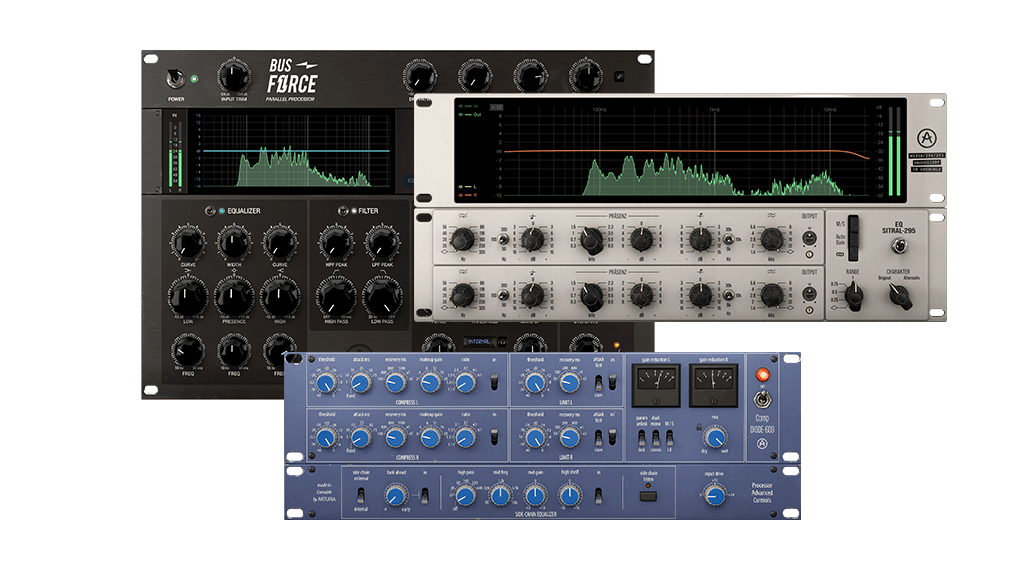Screen dimensions: 1034x580
Task: Click the Bus Force spectrum analyzer display
Action: point(293,152)
